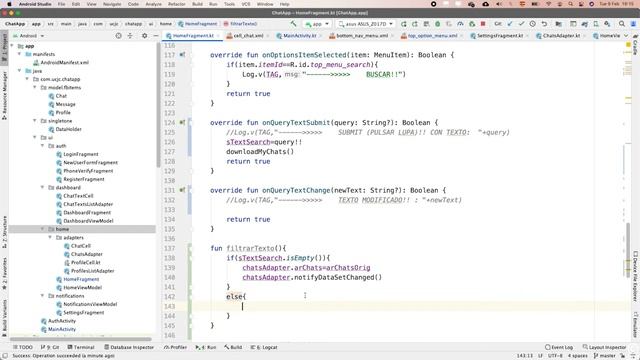
Task: Collapse the home package node
Action: pos(42,229)
